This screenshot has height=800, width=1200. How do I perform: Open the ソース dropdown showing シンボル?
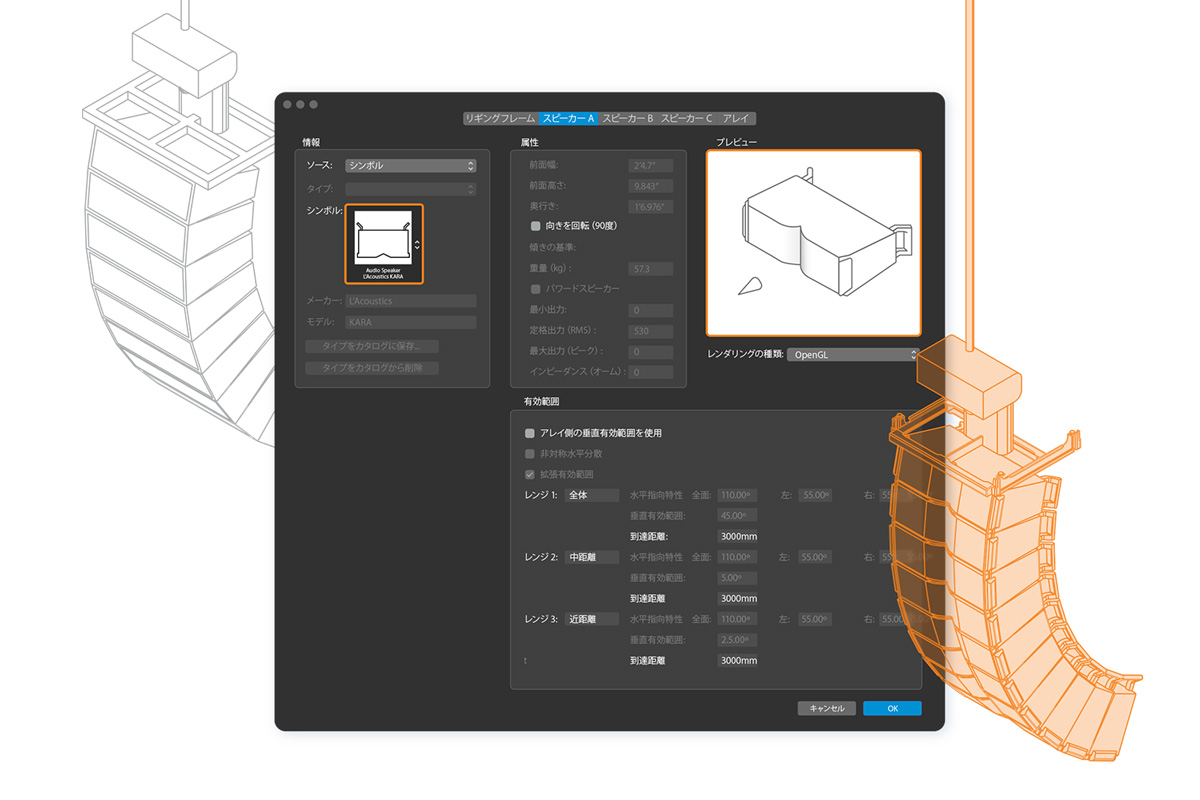coord(410,166)
